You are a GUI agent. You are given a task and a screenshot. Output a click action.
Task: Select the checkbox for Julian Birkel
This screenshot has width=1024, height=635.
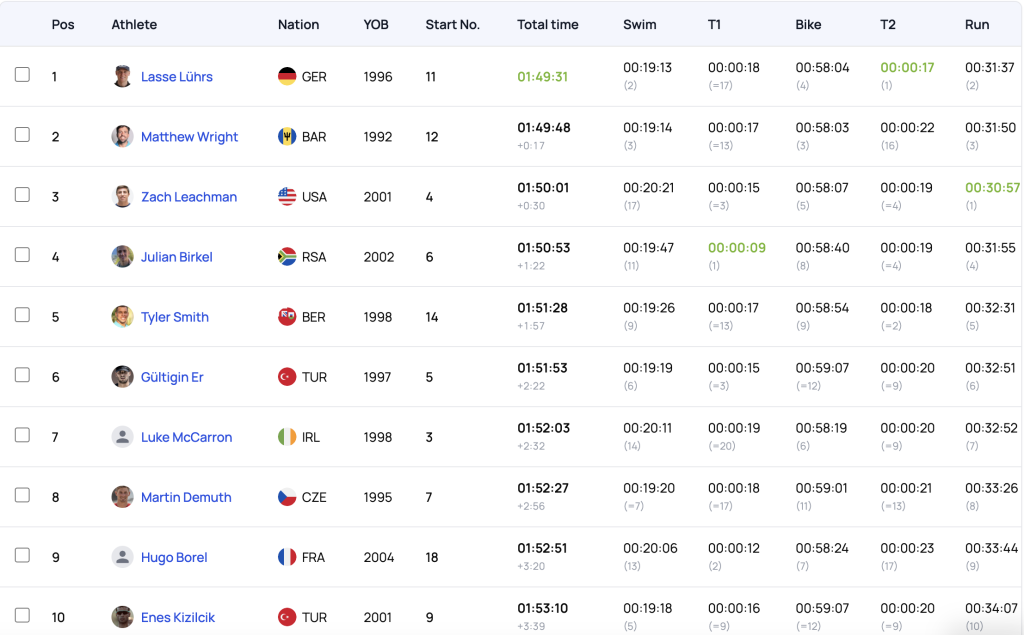(x=22, y=255)
